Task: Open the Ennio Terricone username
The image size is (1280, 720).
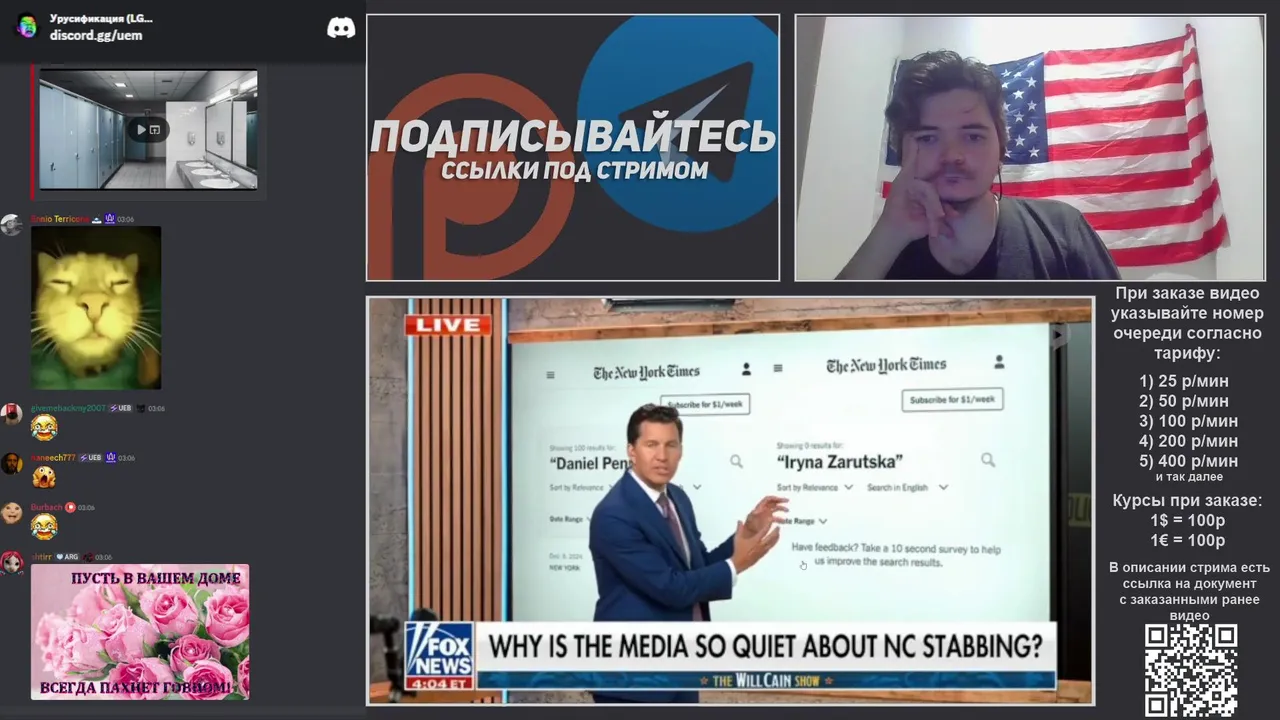Action: [x=60, y=219]
